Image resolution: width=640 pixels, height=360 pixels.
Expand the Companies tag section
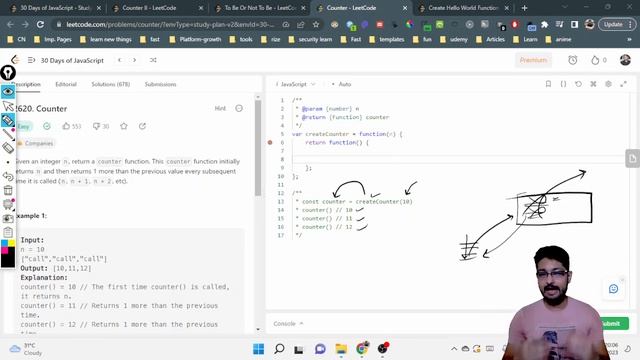coord(36,143)
